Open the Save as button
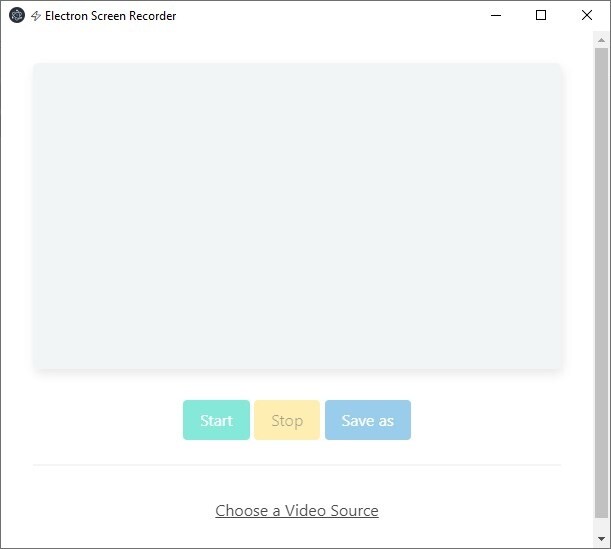This screenshot has width=611, height=549. 368,420
